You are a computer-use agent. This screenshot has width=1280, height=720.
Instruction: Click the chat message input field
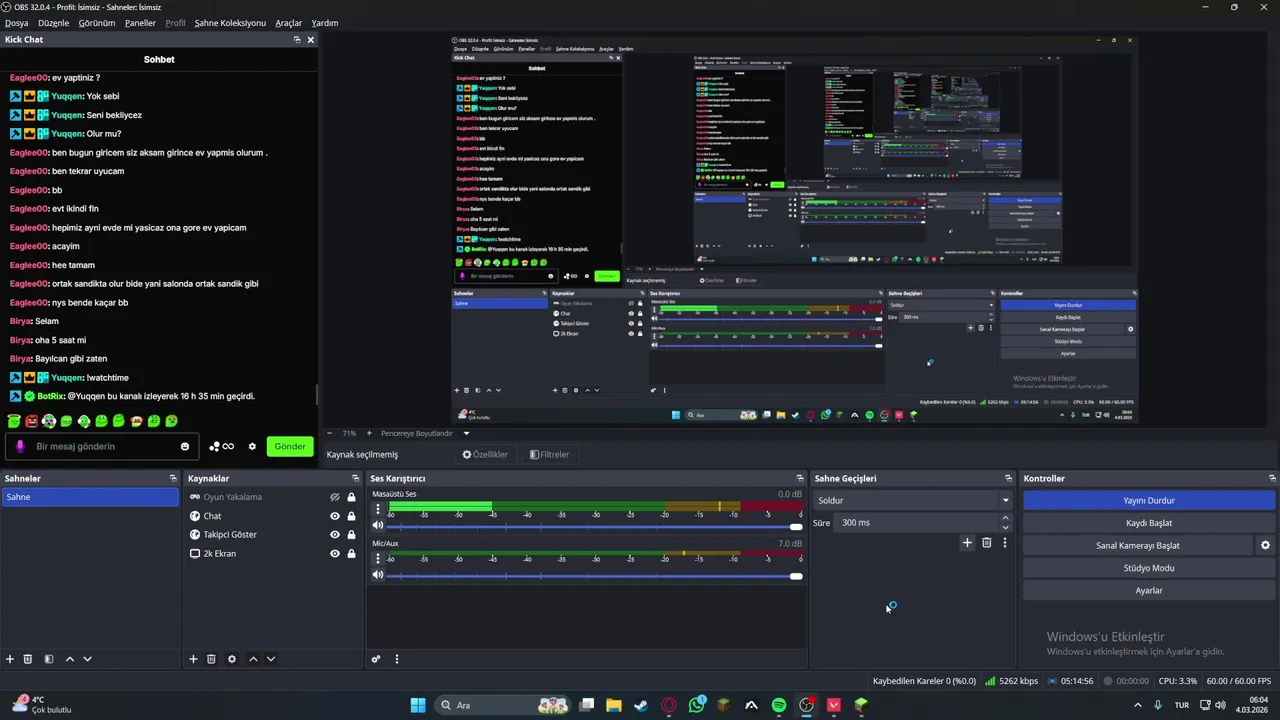[100, 447]
